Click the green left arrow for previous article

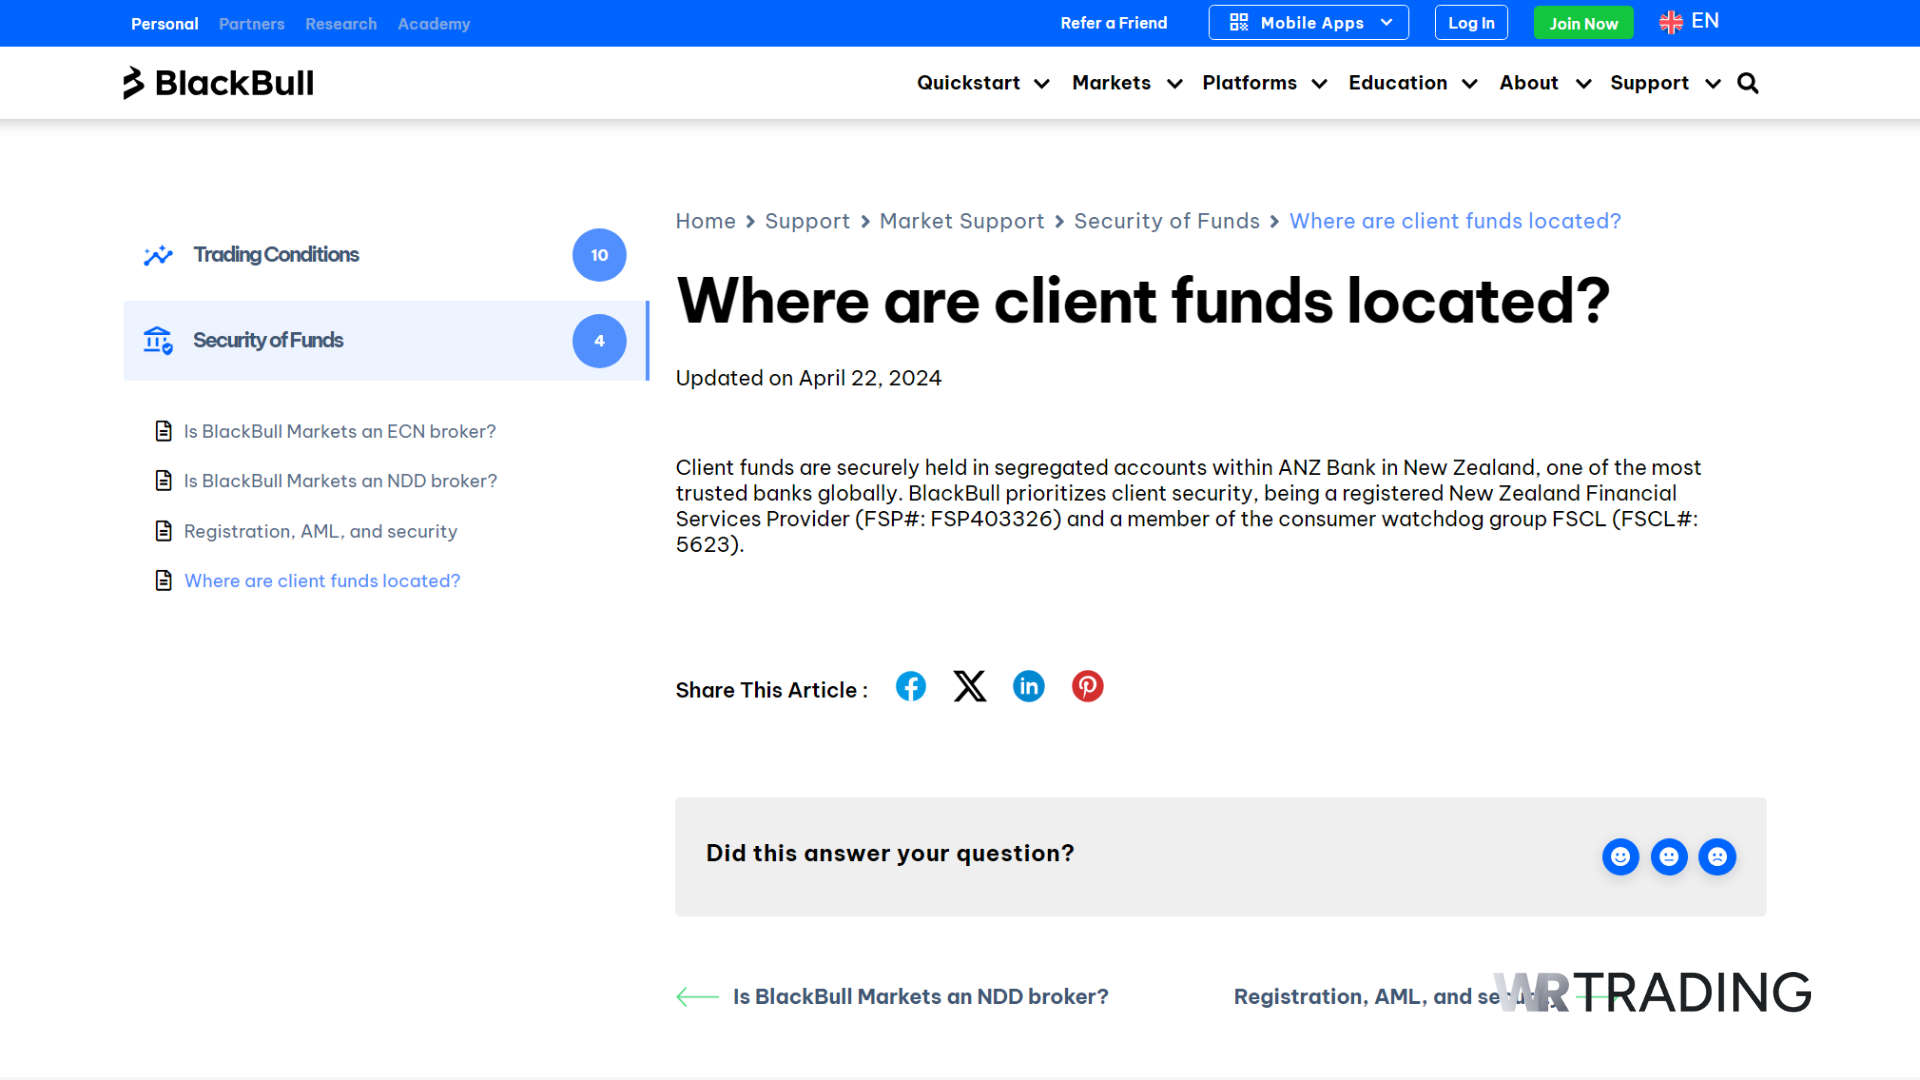697,997
